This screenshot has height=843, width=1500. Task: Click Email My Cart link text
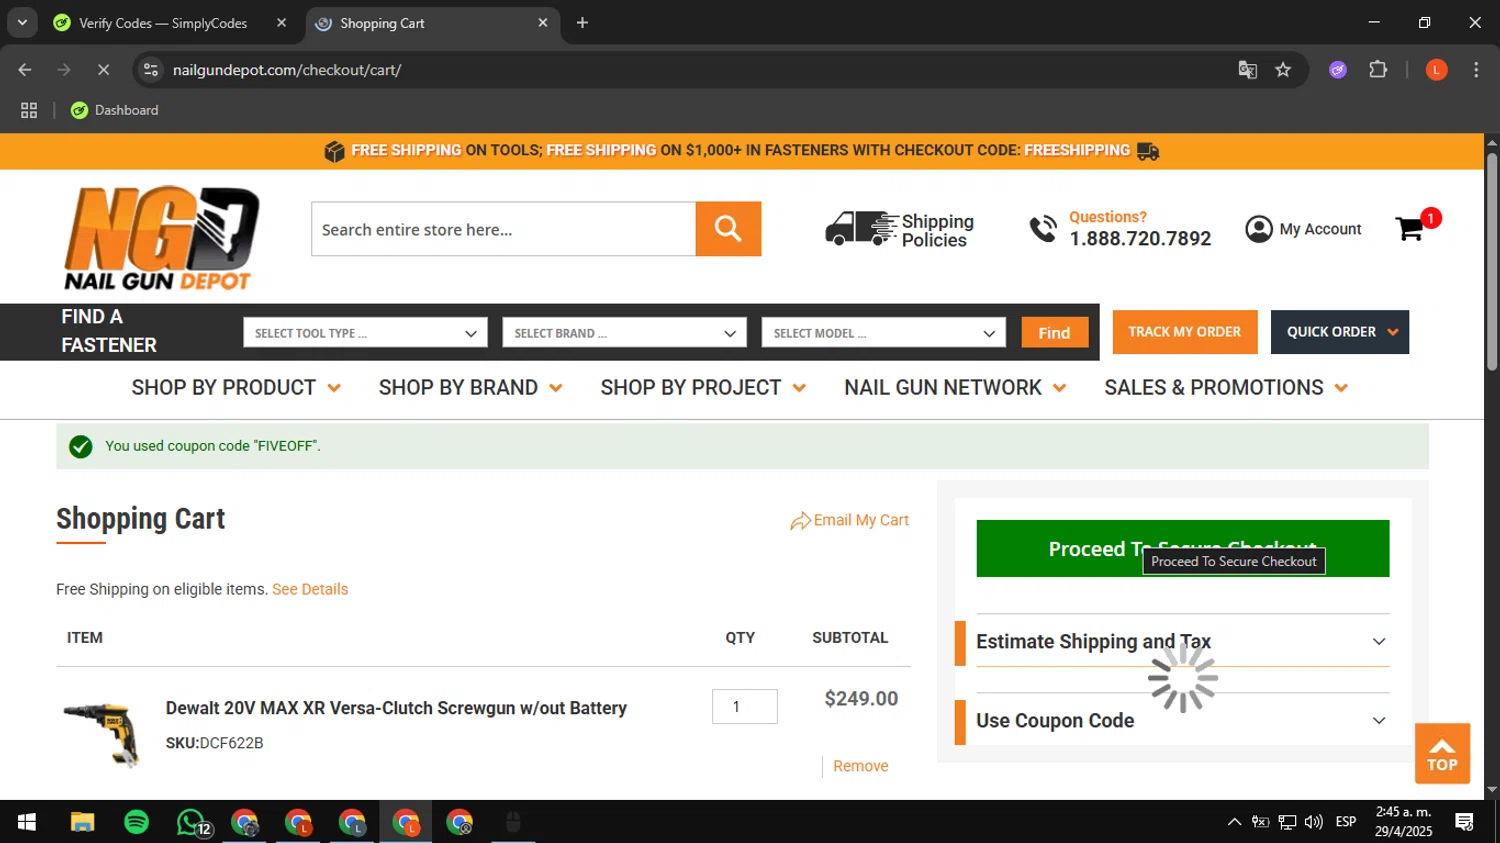coord(861,520)
